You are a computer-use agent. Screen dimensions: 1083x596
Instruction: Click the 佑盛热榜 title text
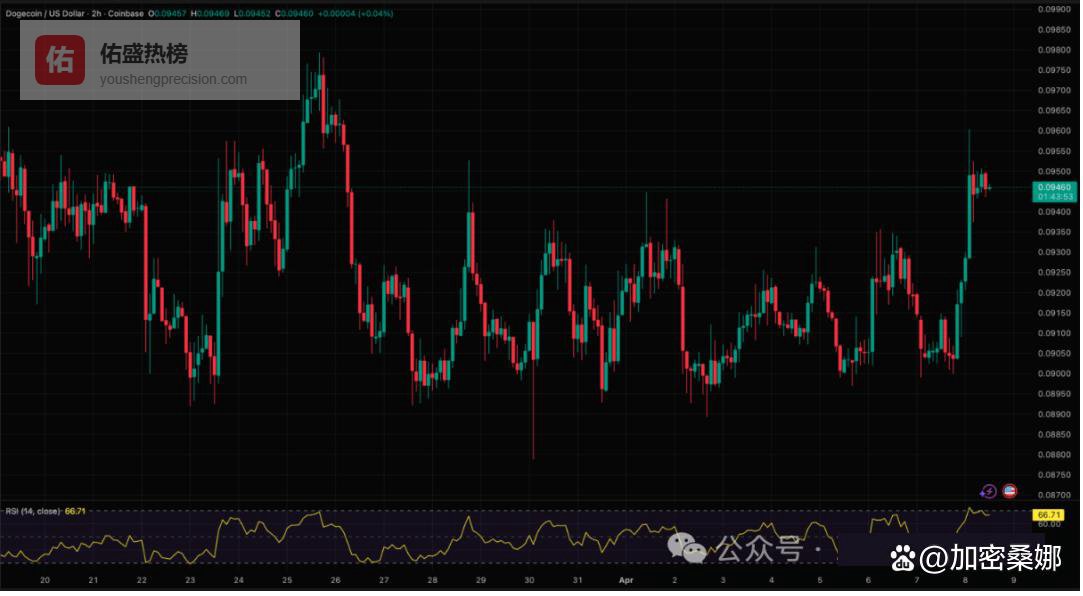[143, 54]
